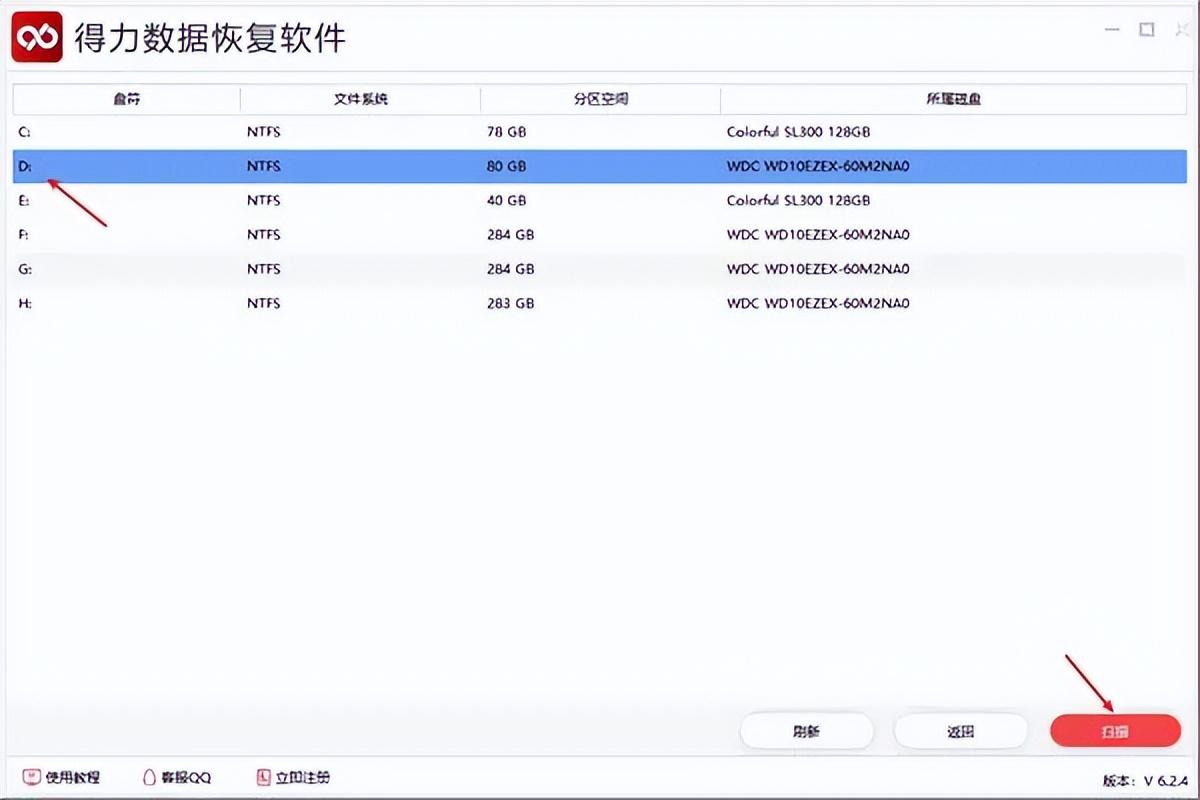This screenshot has height=800, width=1200.
Task: Click 284 GB in the F: row
Action: click(x=510, y=235)
